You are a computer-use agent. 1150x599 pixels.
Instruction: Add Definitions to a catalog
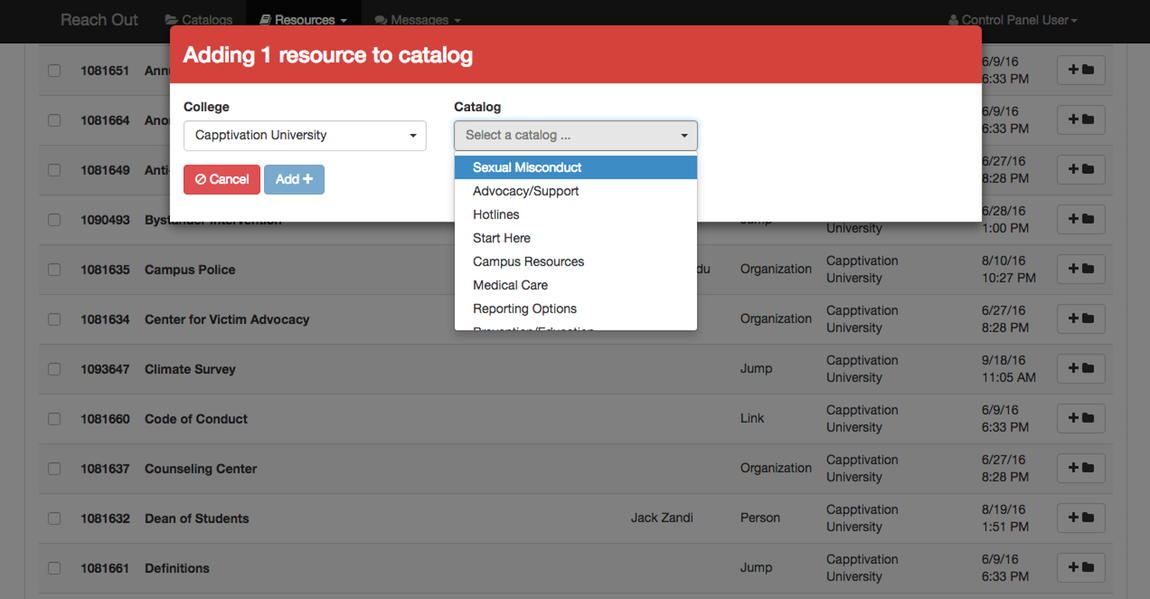1081,567
